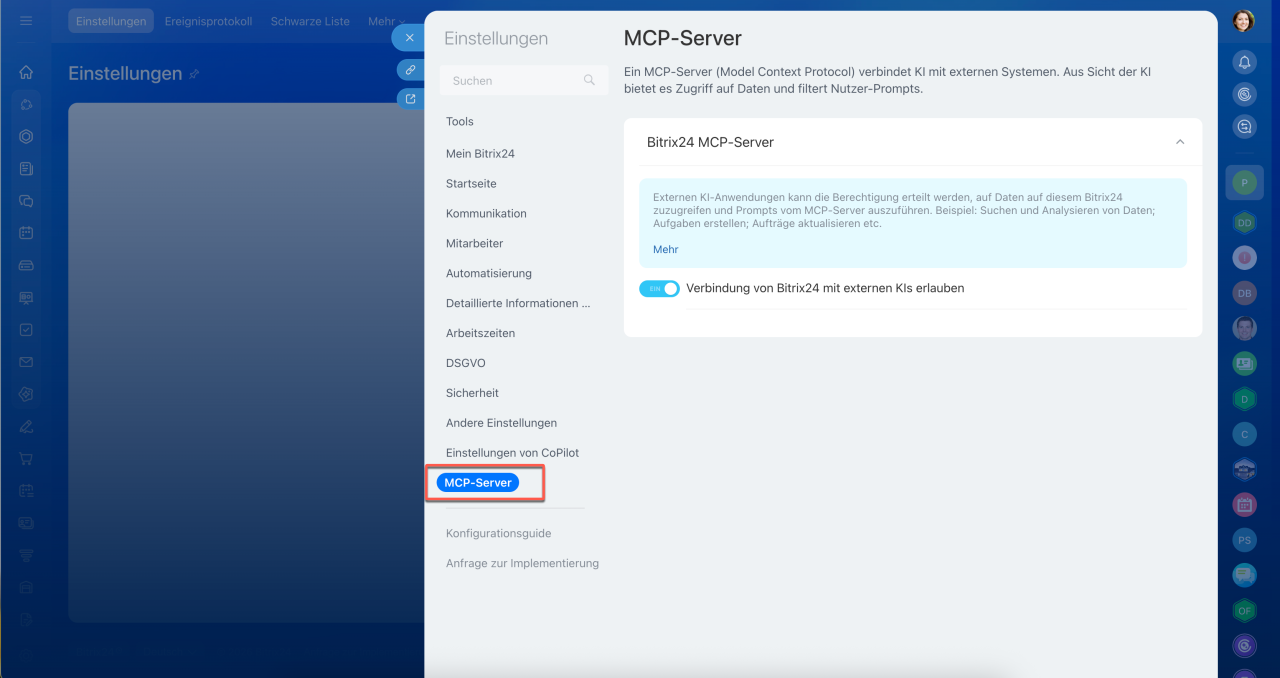
Task: Click the mail envelope icon in sidebar
Action: click(x=26, y=362)
